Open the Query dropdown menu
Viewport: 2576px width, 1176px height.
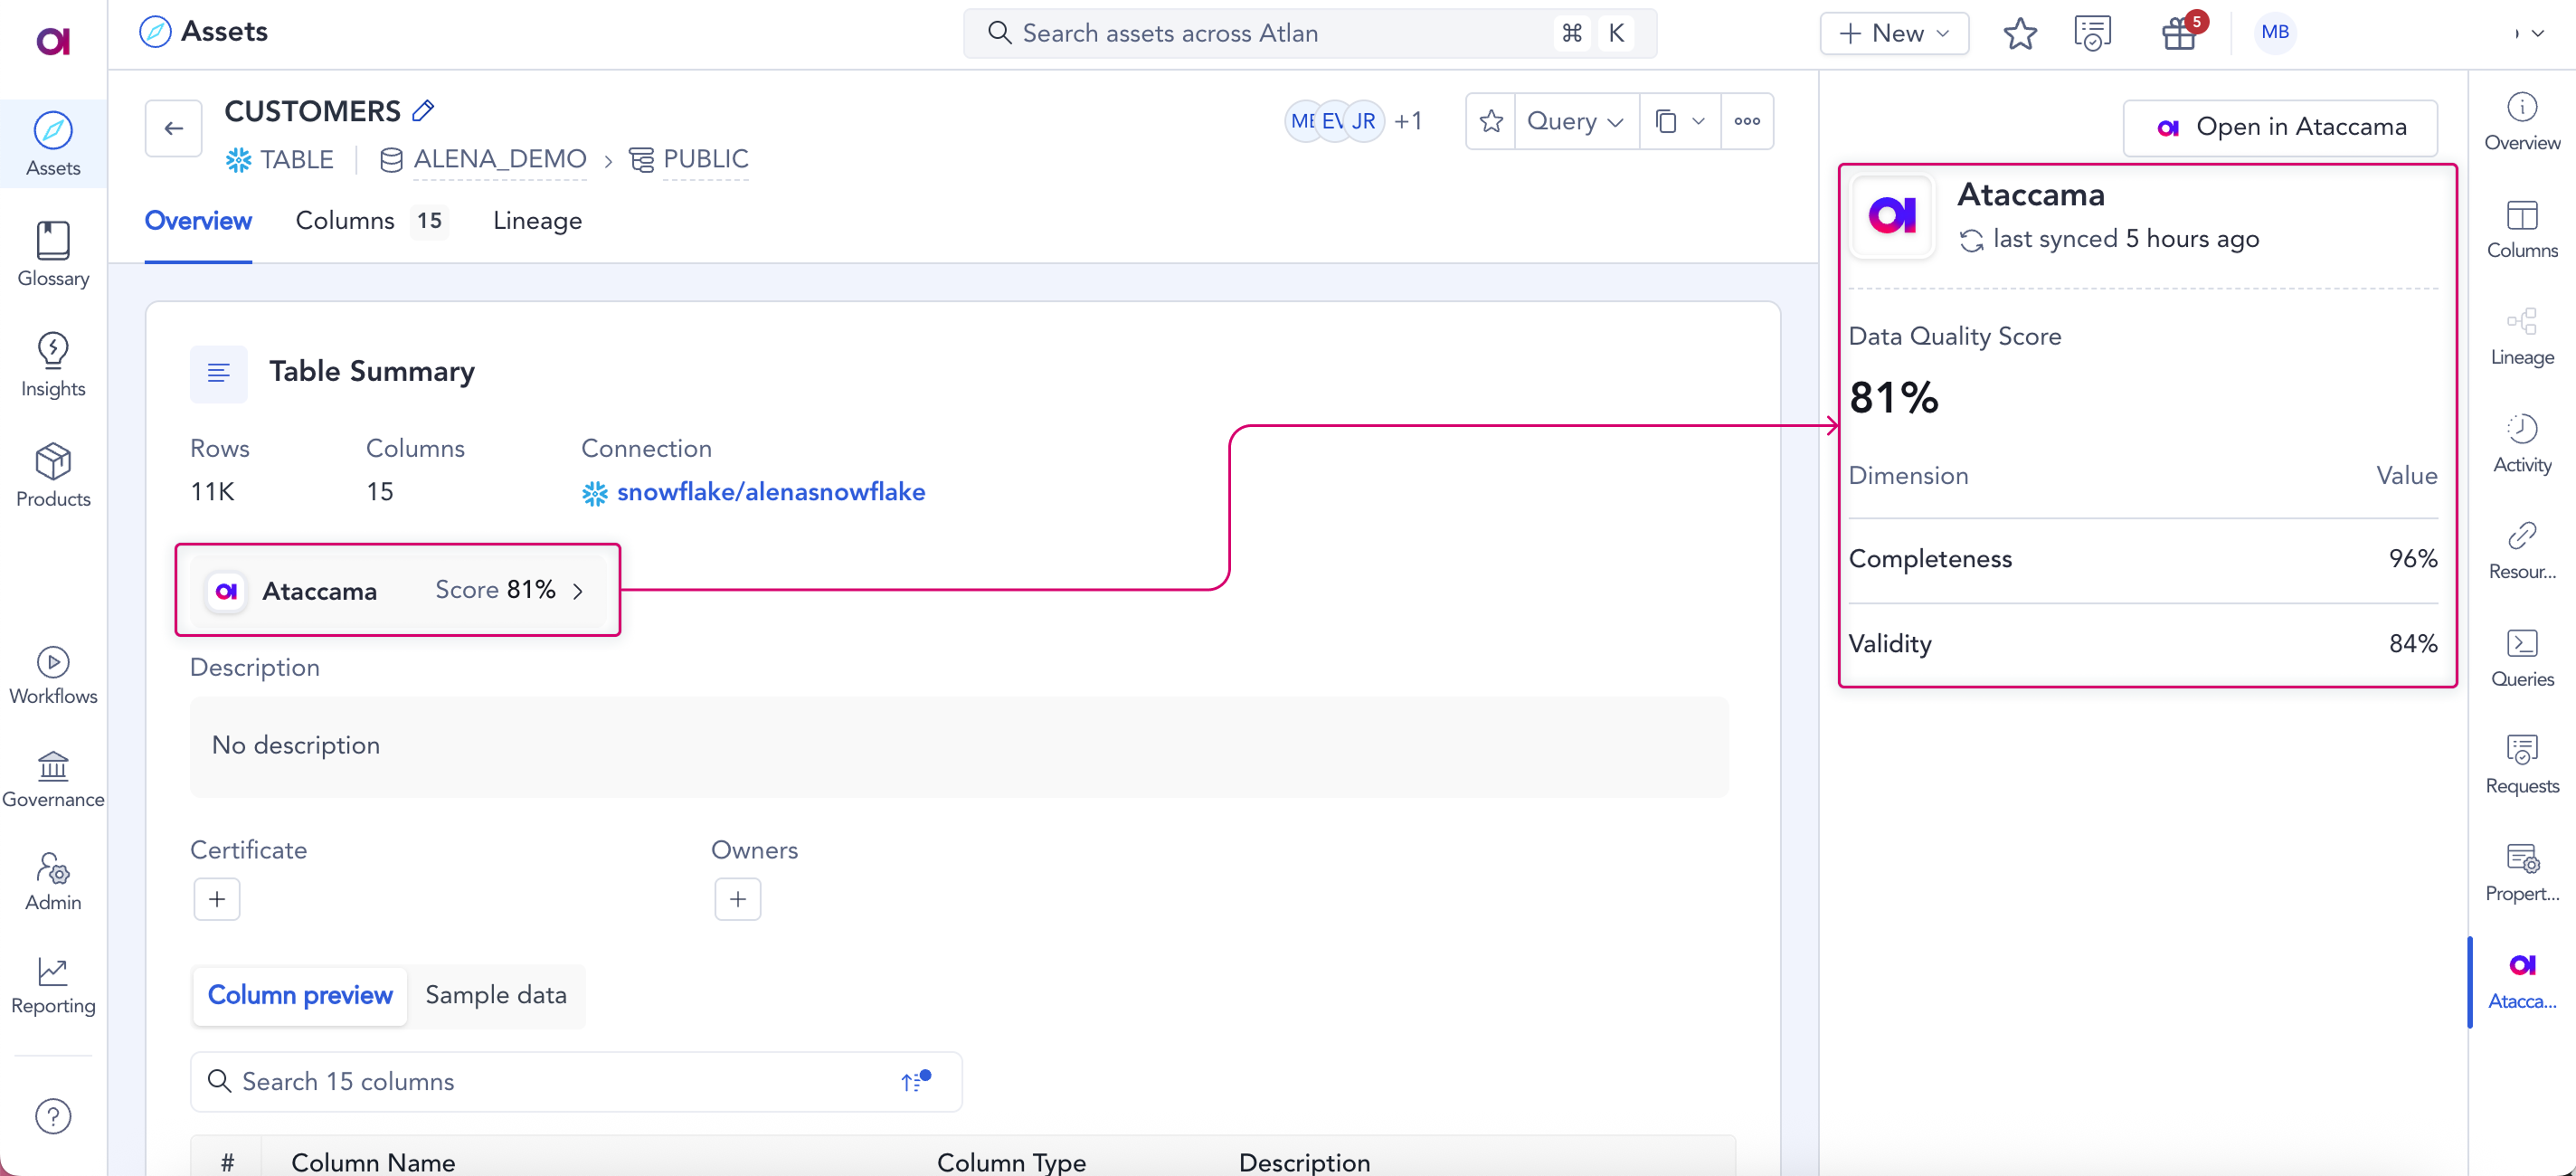click(x=1576, y=121)
